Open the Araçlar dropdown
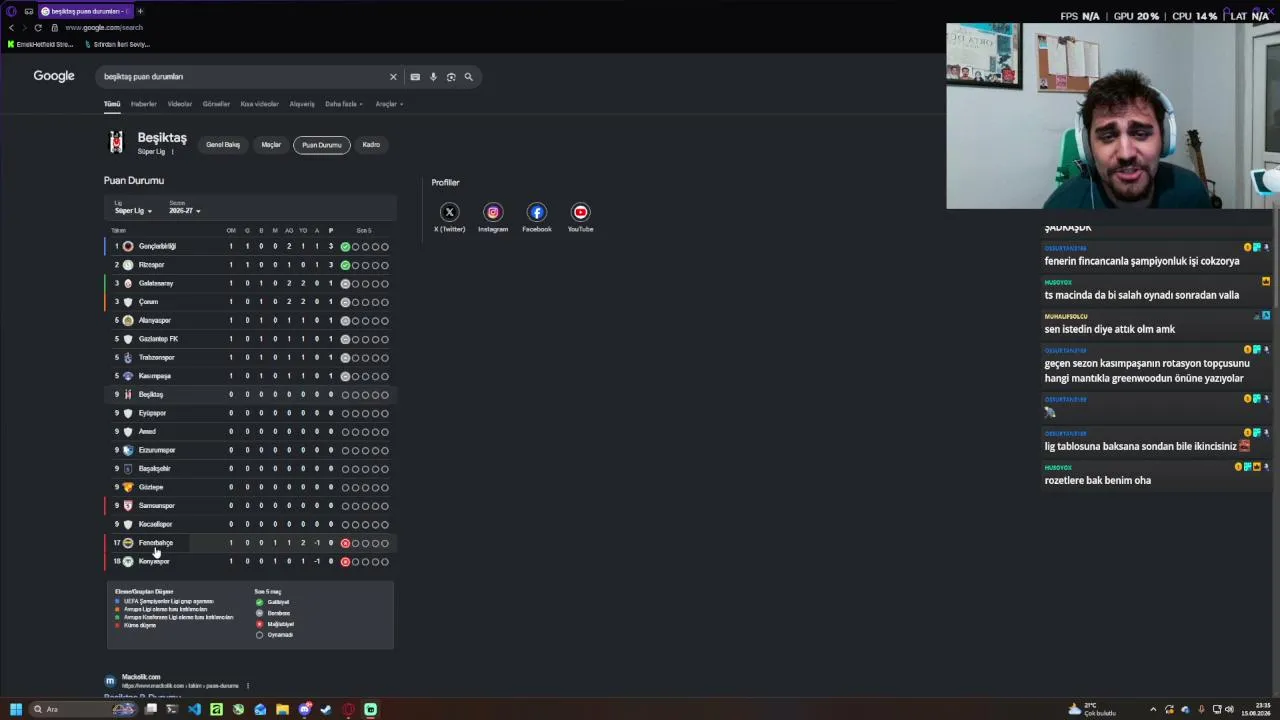 click(x=389, y=104)
